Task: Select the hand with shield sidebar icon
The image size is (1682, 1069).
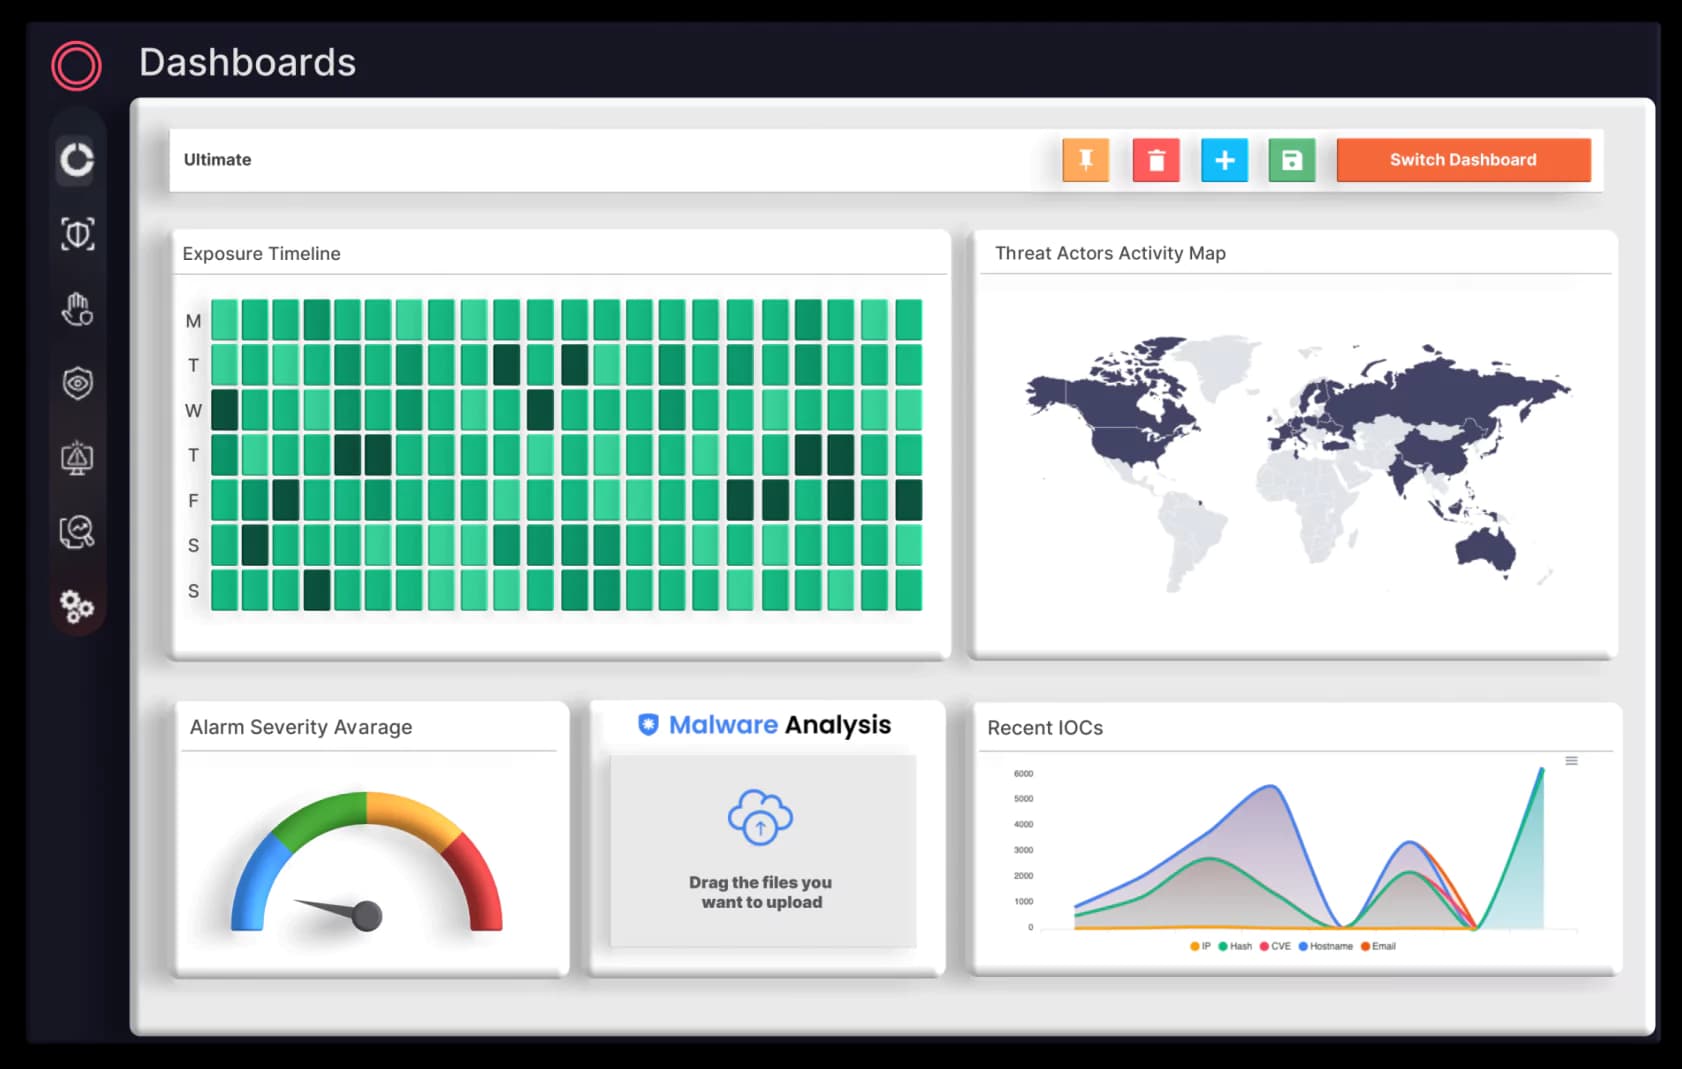Action: [x=77, y=309]
